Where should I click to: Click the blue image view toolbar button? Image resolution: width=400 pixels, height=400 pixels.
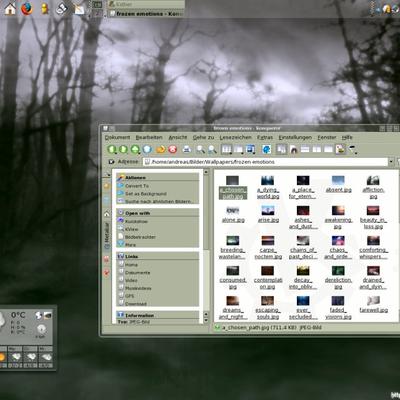tap(250, 149)
